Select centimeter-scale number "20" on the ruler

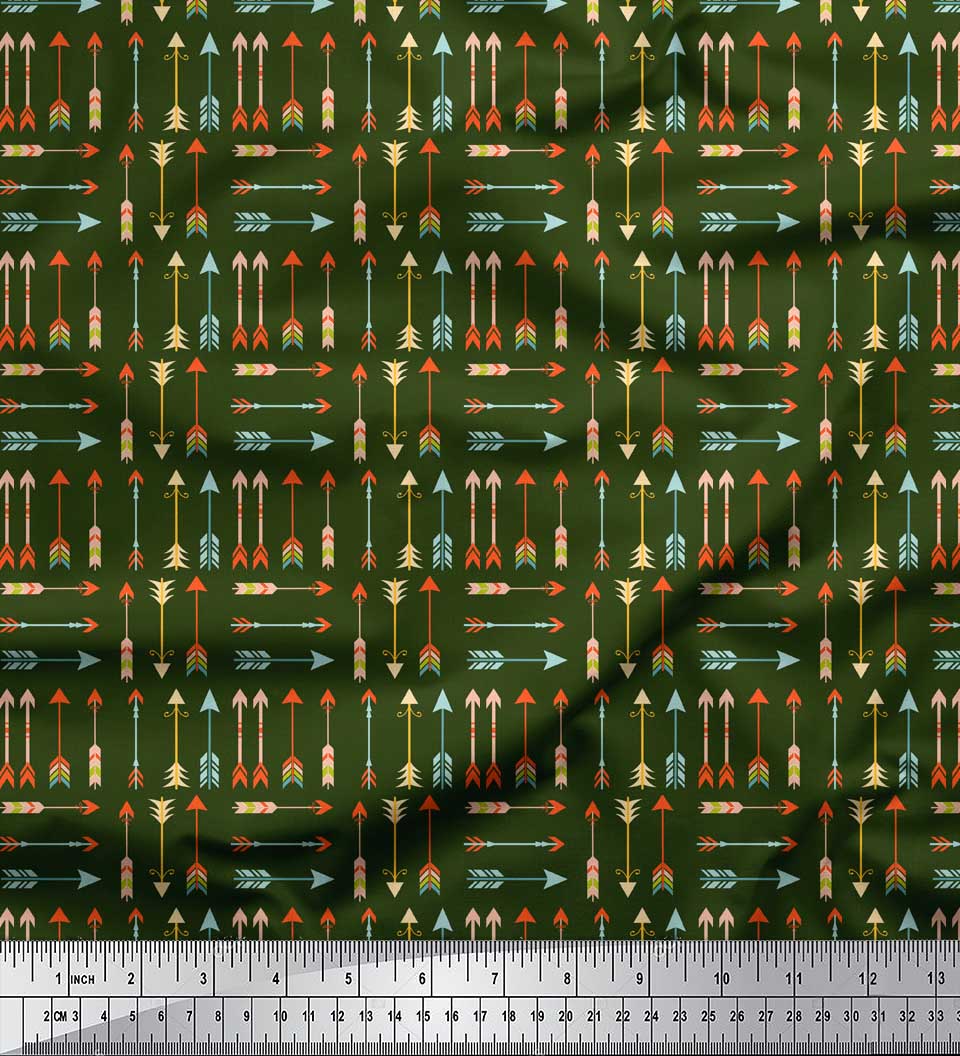[565, 1016]
